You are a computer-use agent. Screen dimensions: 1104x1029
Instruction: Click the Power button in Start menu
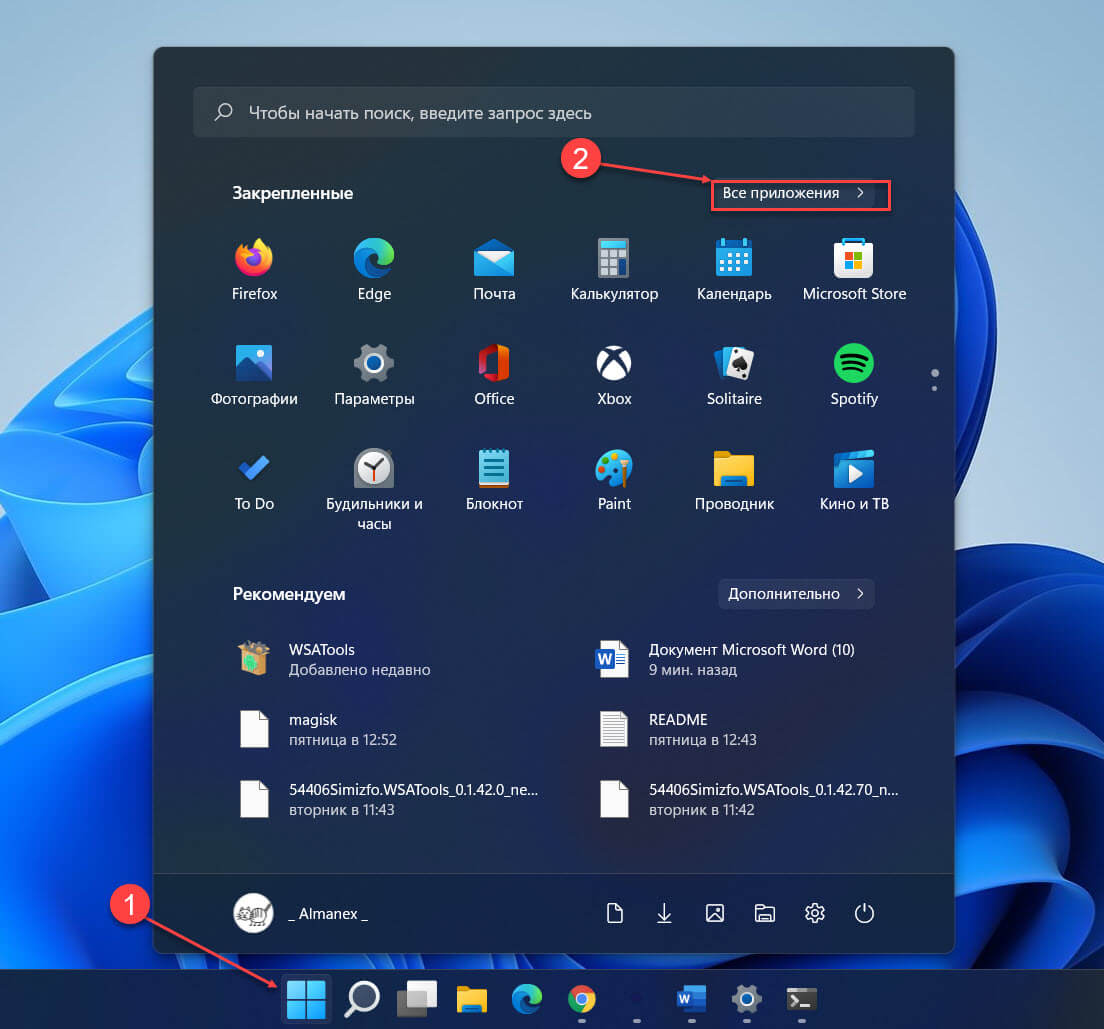coord(864,913)
